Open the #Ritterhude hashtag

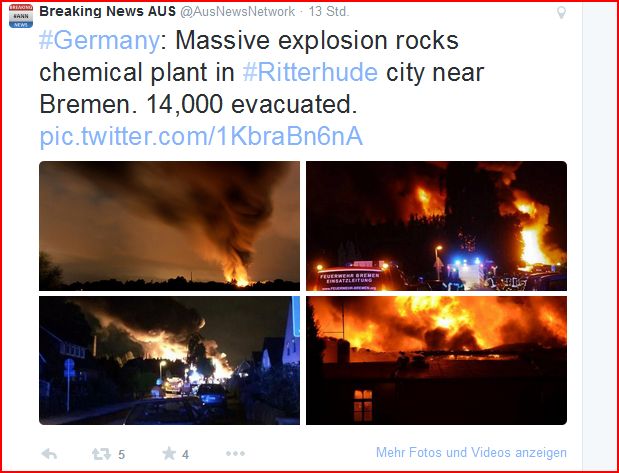(310, 73)
